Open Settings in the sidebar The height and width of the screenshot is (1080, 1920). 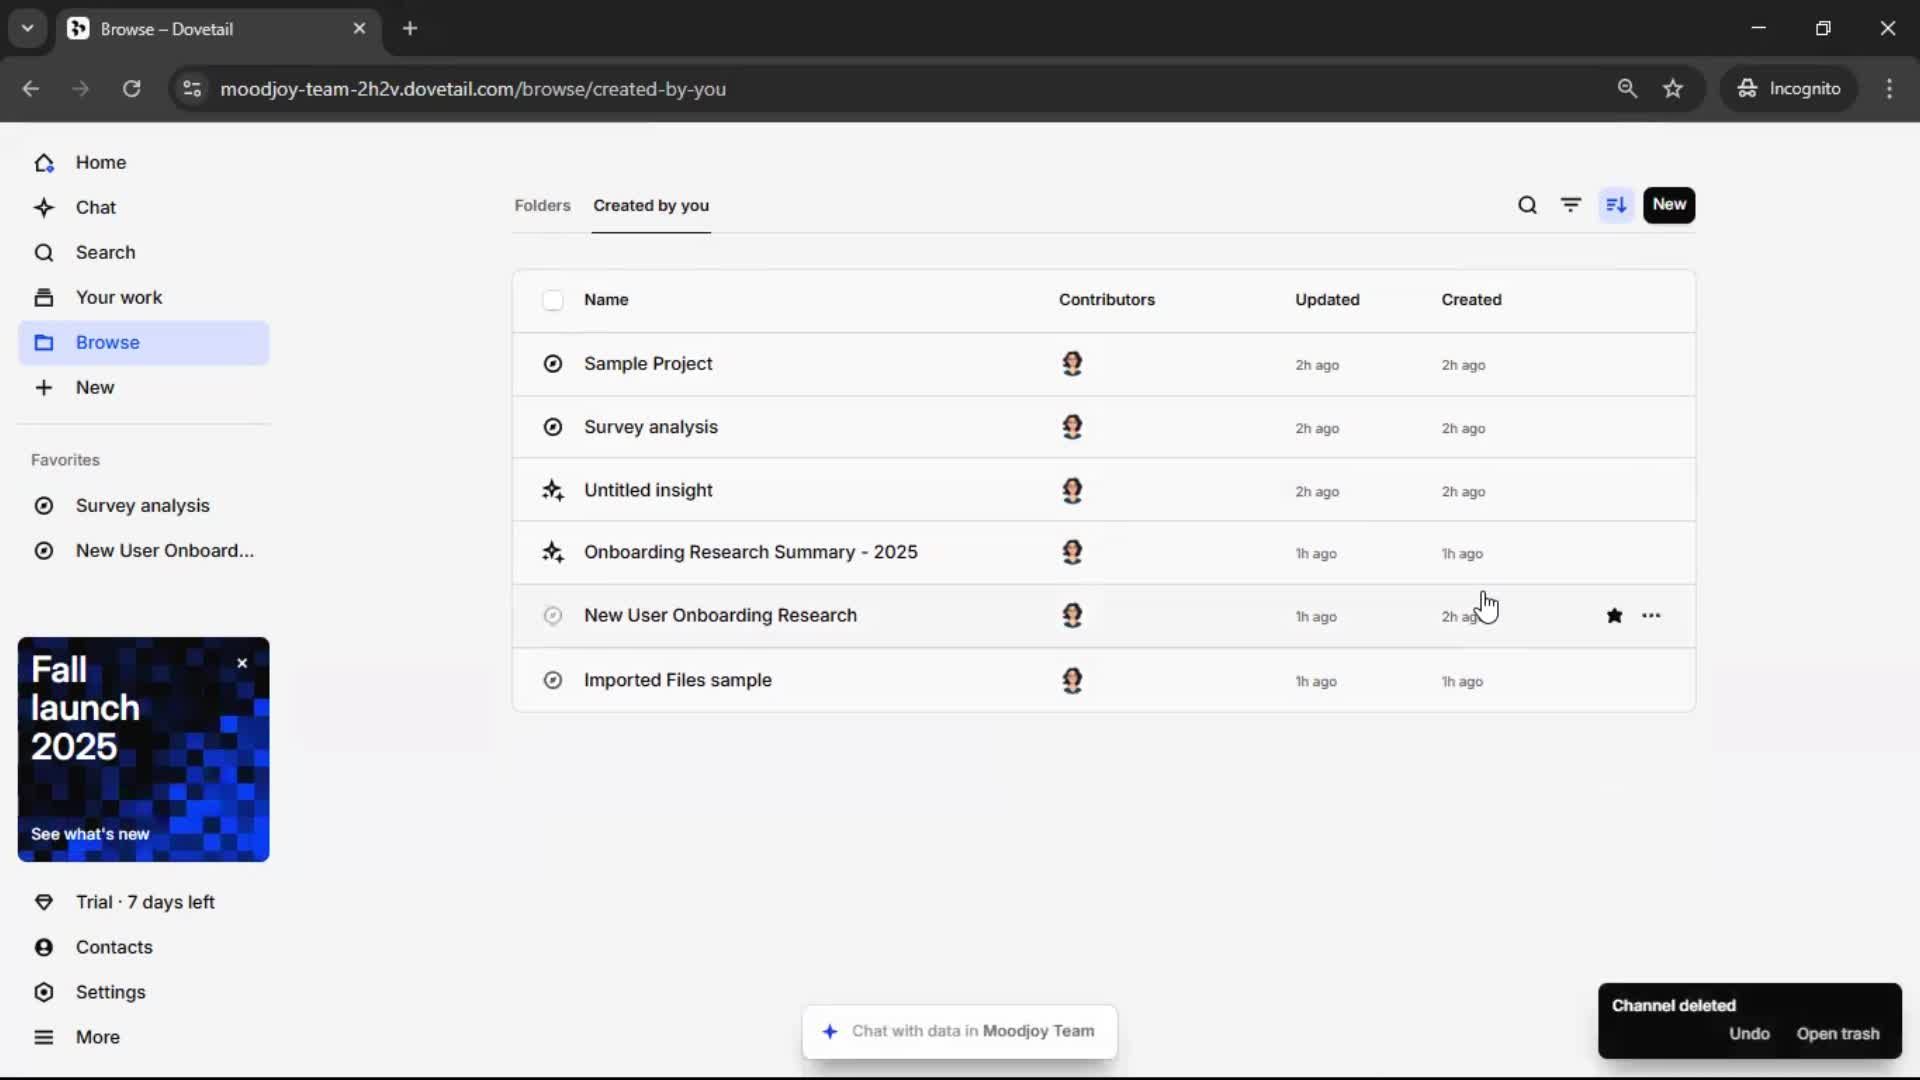click(x=110, y=992)
